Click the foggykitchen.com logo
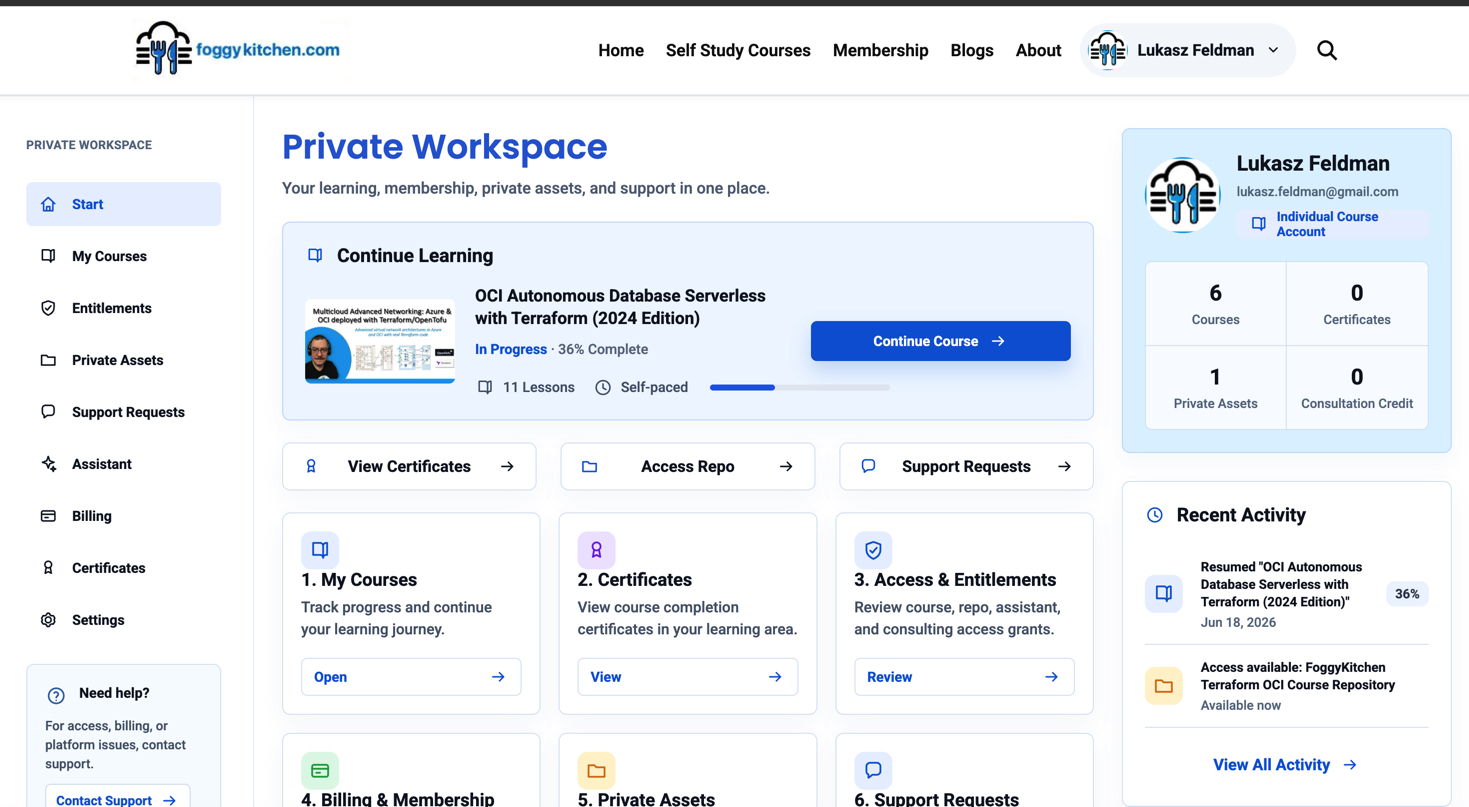Screen dimensions: 1469x807 (238, 49)
